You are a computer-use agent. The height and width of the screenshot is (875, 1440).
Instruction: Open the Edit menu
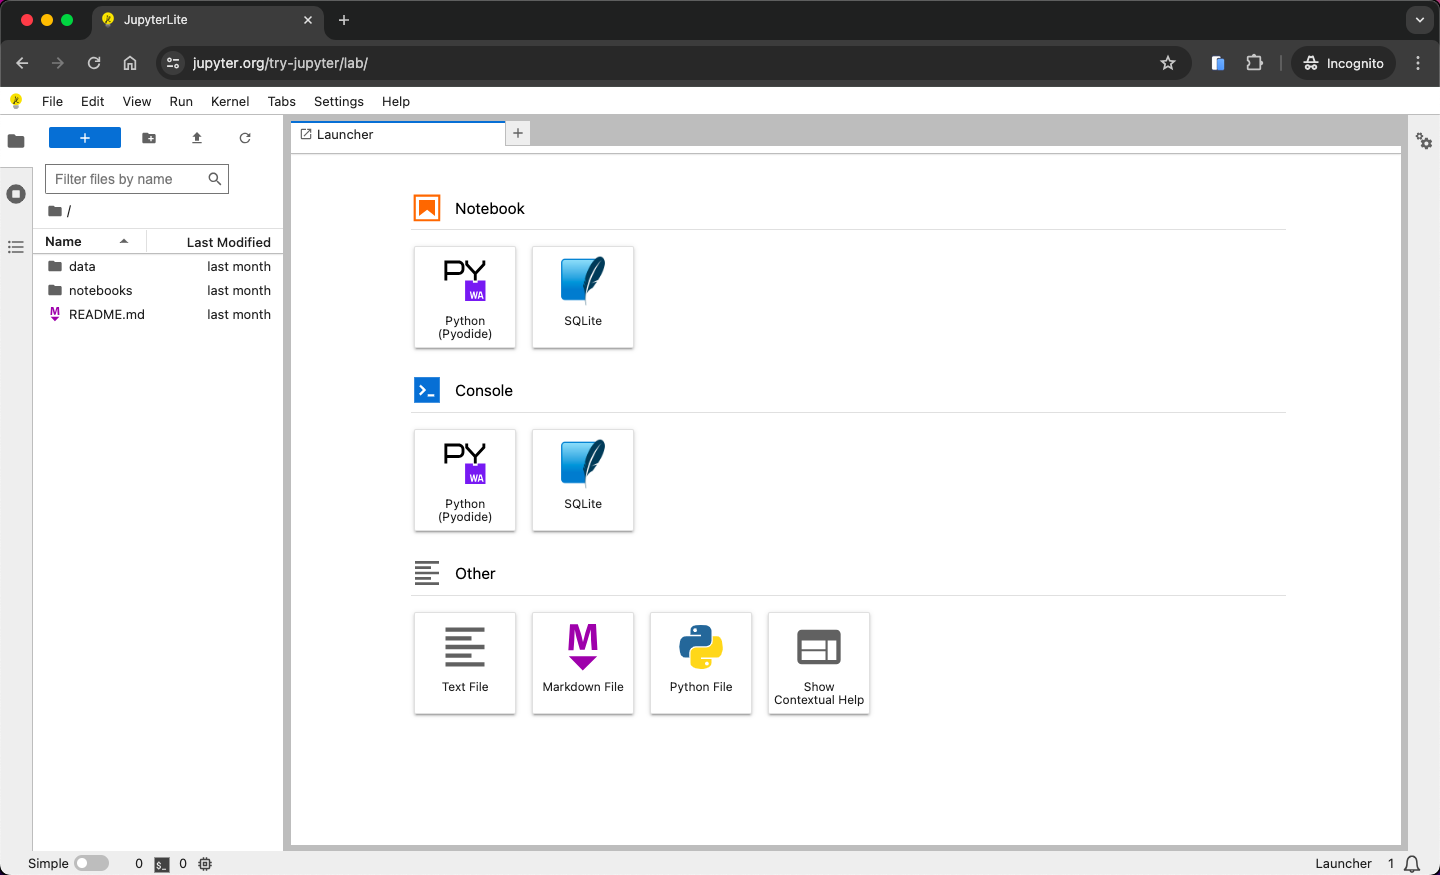pos(93,101)
